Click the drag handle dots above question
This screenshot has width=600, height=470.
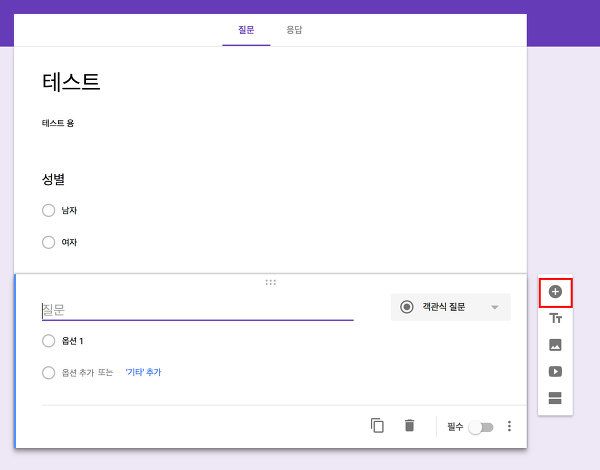click(x=271, y=282)
